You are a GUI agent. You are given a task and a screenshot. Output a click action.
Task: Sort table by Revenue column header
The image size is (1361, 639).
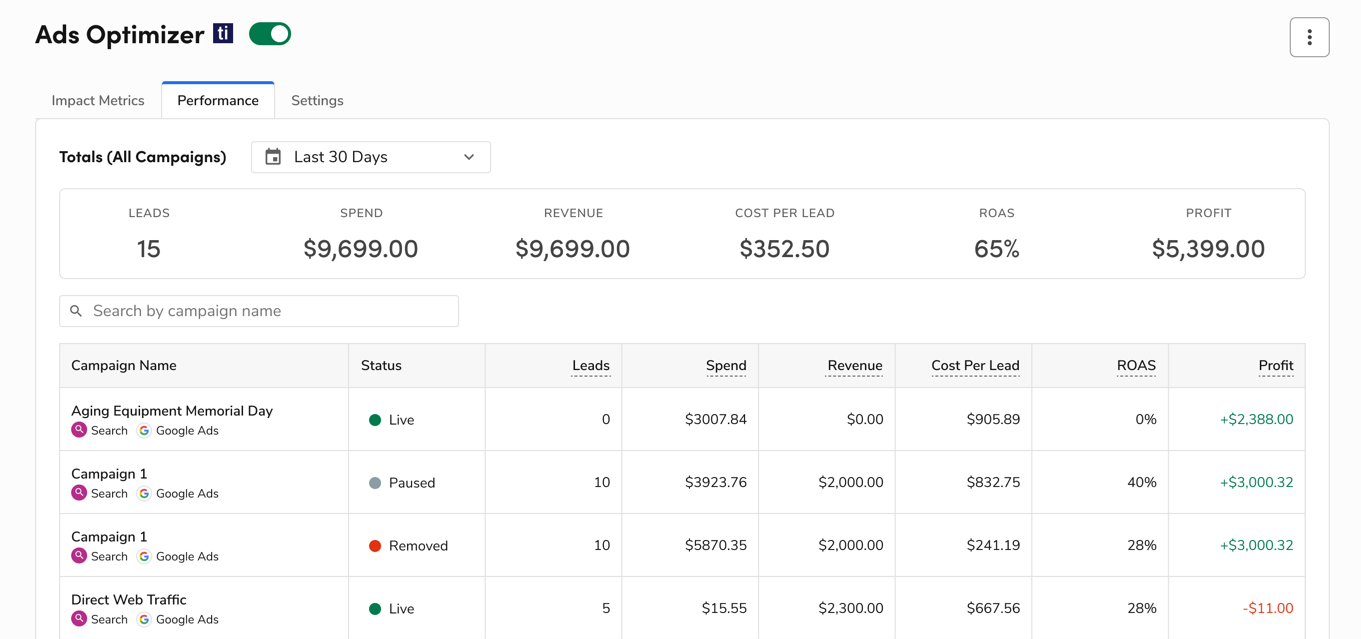tap(855, 366)
